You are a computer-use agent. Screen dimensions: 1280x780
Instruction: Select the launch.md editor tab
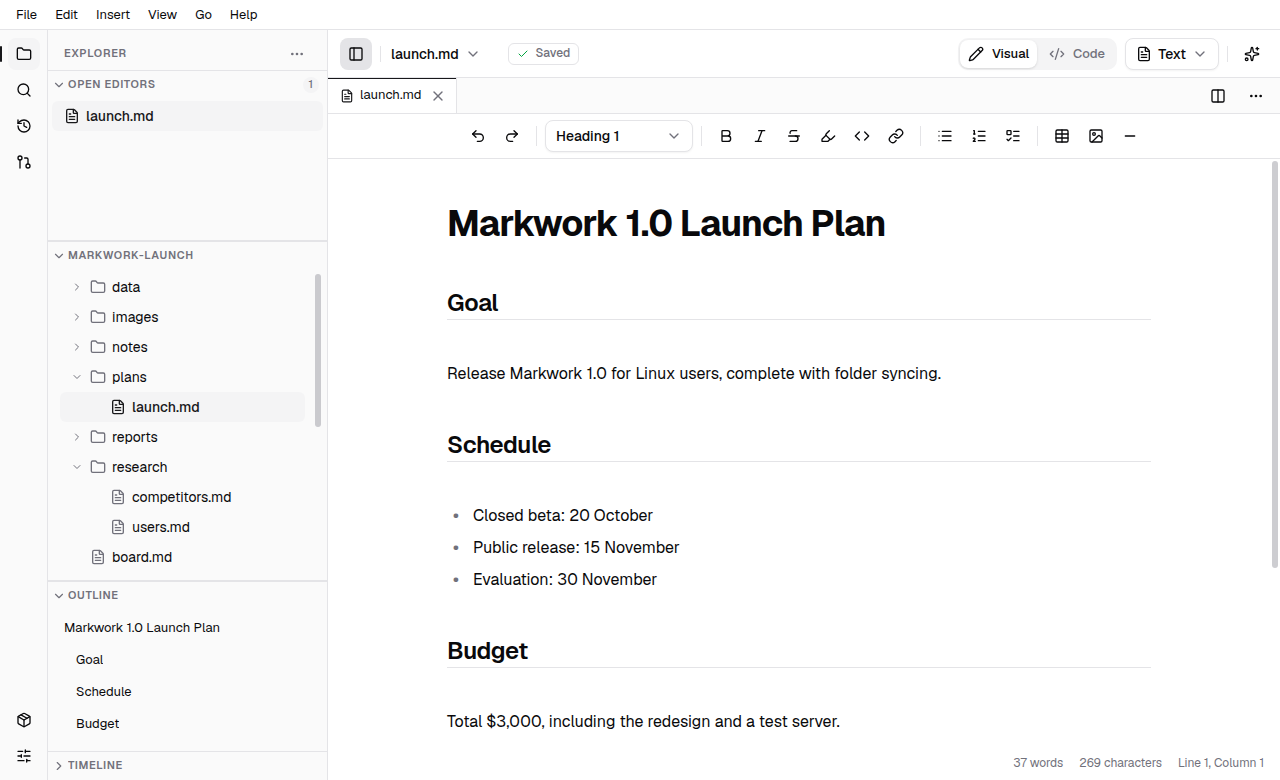pyautogui.click(x=392, y=96)
